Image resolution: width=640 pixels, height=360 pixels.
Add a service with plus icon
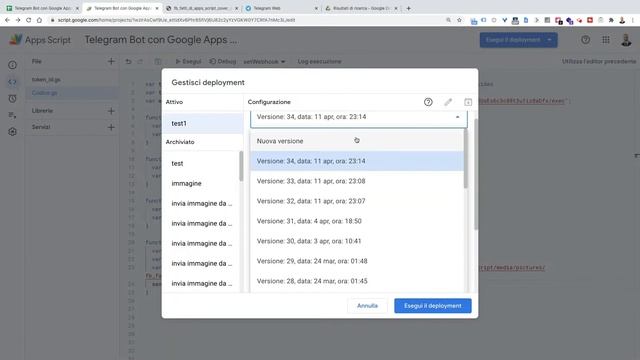point(111,127)
